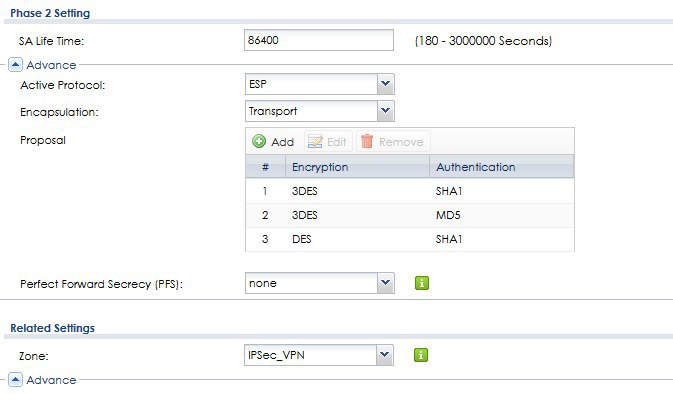
Task: Open the Perfect Forward Secrecy dropdown
Action: 385,283
